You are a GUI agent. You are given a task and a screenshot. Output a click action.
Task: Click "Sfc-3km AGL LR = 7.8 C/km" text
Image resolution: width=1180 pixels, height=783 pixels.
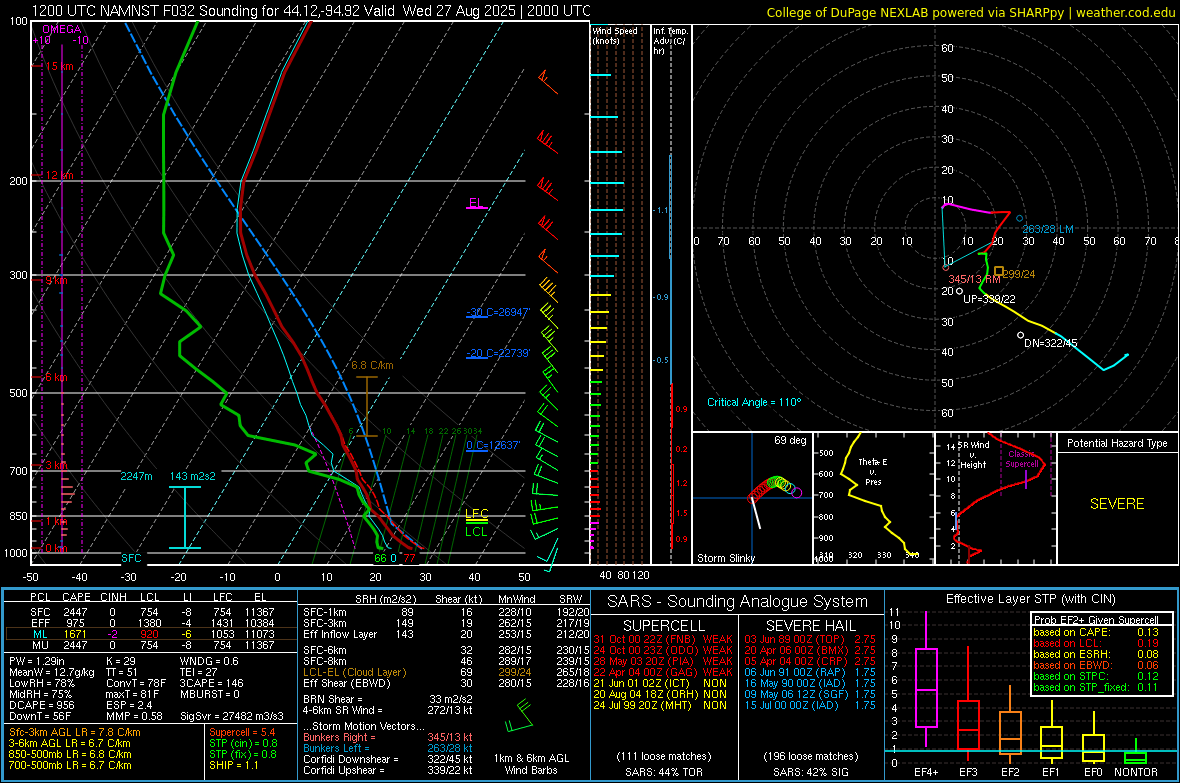click(x=75, y=732)
